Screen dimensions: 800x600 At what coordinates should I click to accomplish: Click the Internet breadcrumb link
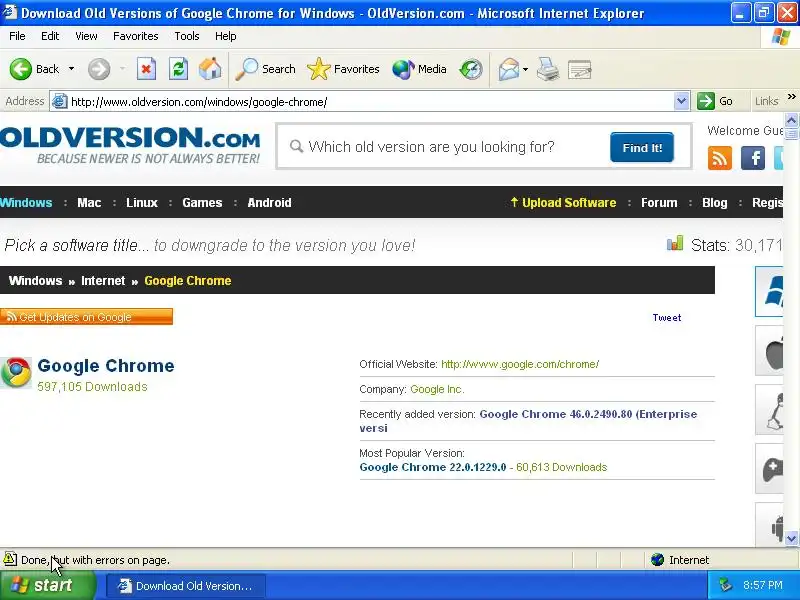click(103, 281)
